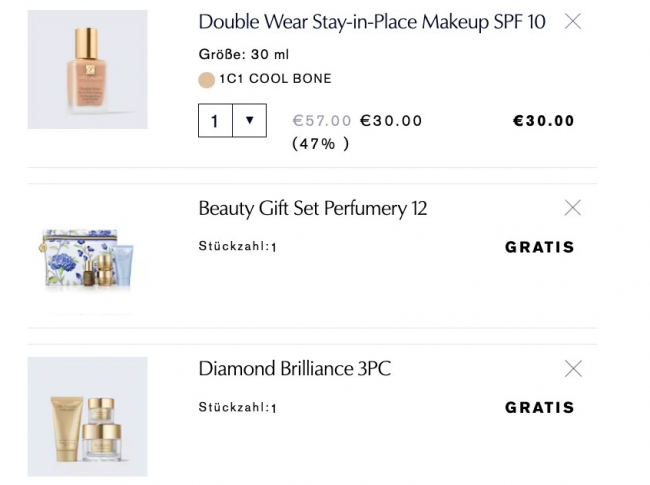The height and width of the screenshot is (485, 650).
Task: Open Double Wear Stay-in-Place Makeup title link
Action: (x=372, y=22)
